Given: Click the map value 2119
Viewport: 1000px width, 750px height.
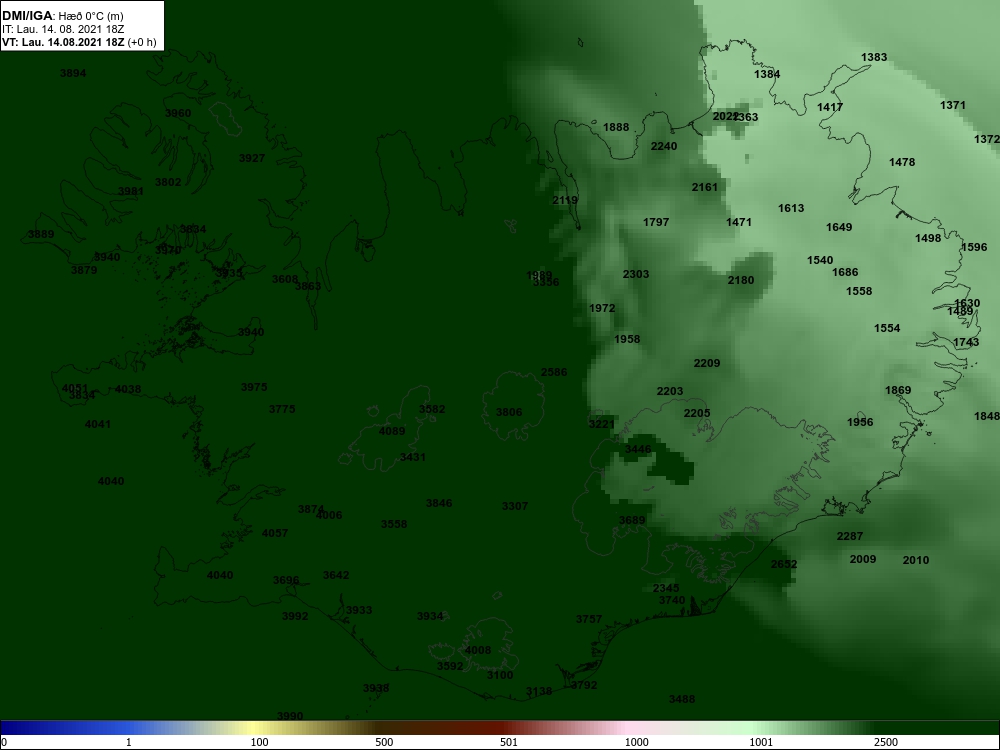Looking at the screenshot, I should tap(565, 200).
